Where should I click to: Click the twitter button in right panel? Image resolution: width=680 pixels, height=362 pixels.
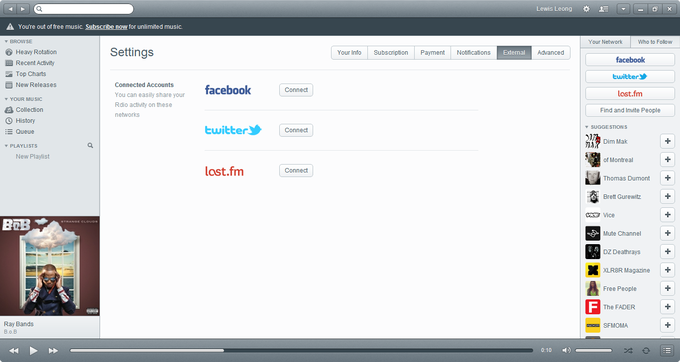point(630,77)
